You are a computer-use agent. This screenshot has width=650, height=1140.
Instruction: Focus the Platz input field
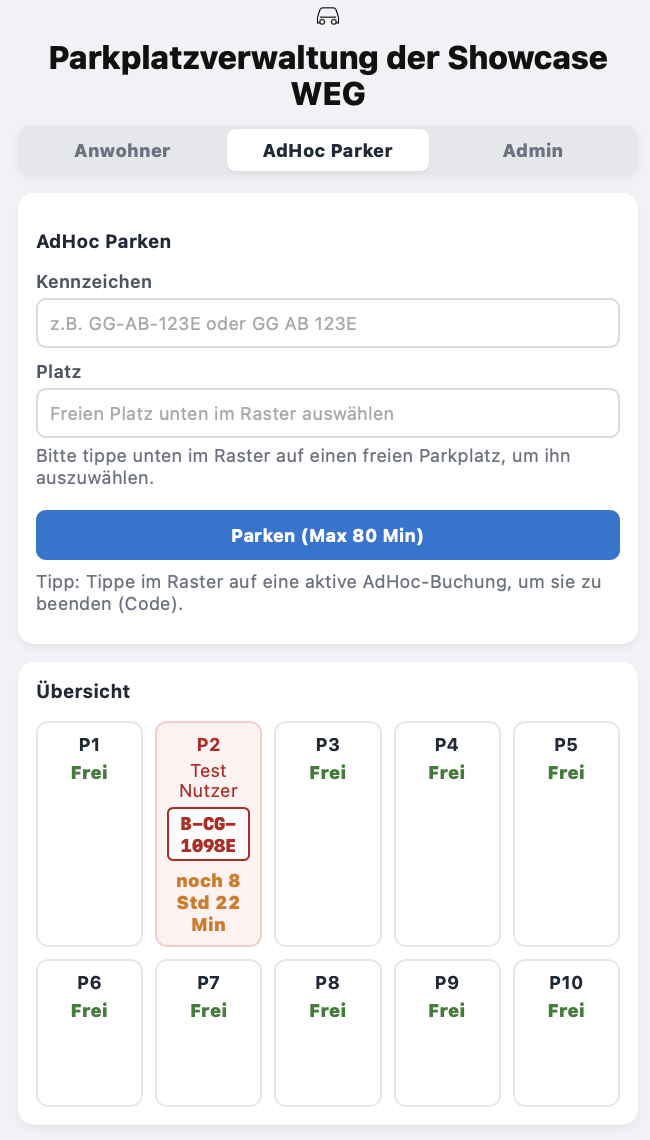[x=327, y=412]
